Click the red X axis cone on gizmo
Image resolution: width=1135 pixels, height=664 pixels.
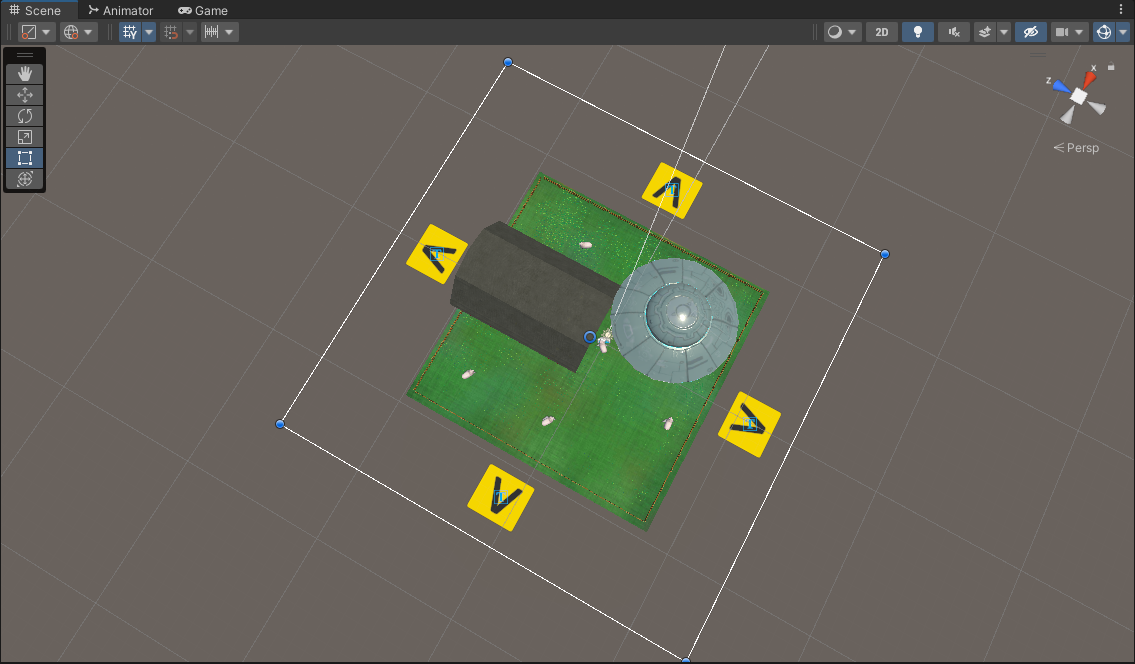[1088, 79]
